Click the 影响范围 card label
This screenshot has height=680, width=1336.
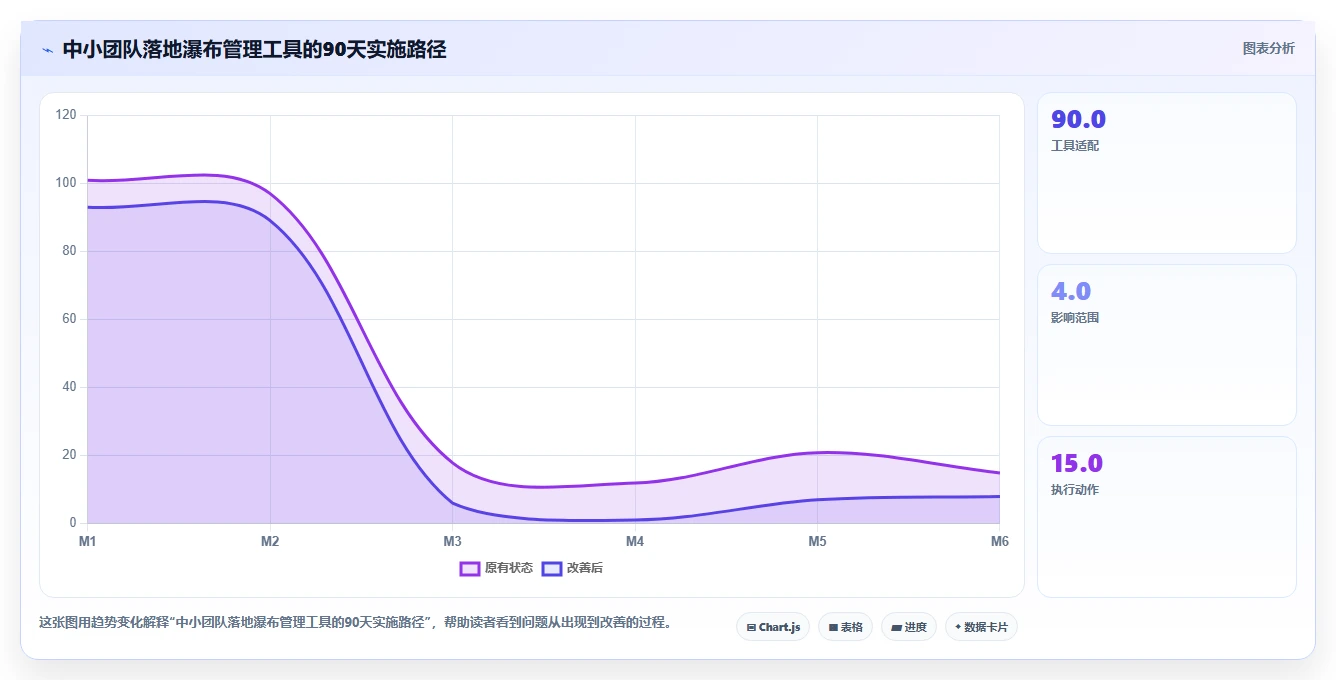1075,318
